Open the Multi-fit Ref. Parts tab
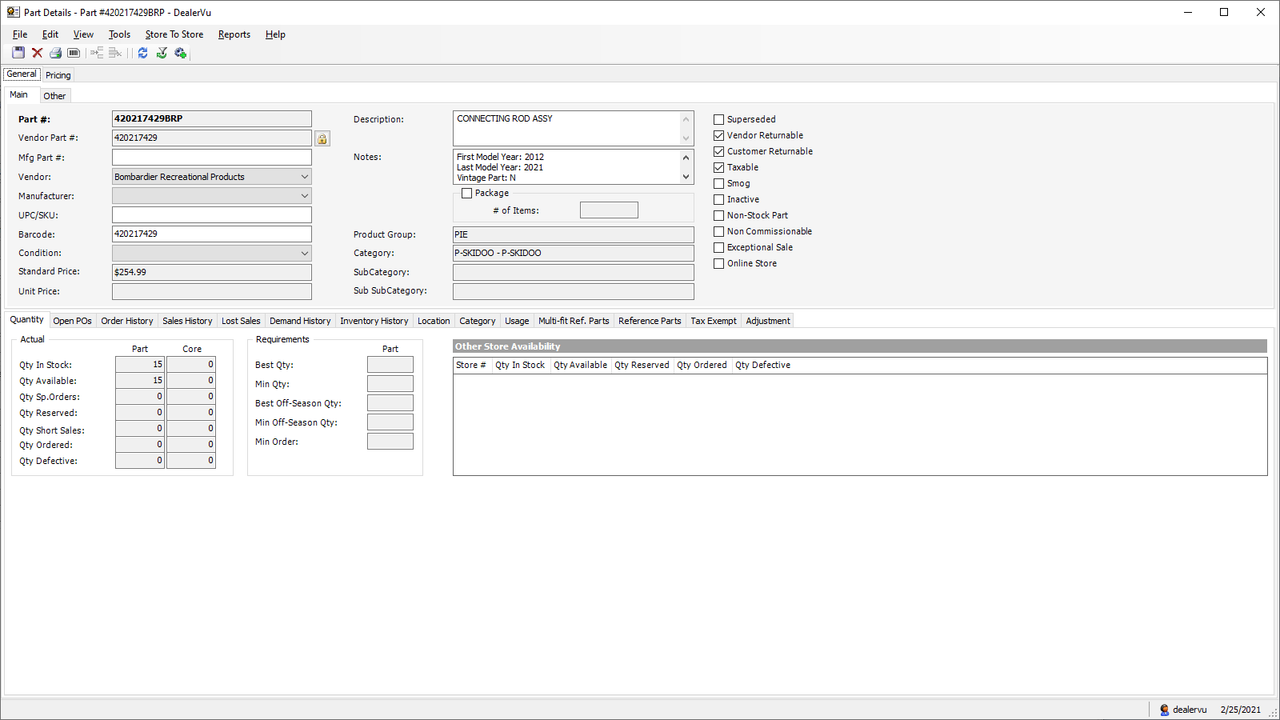This screenshot has height=720, width=1280. coord(573,321)
